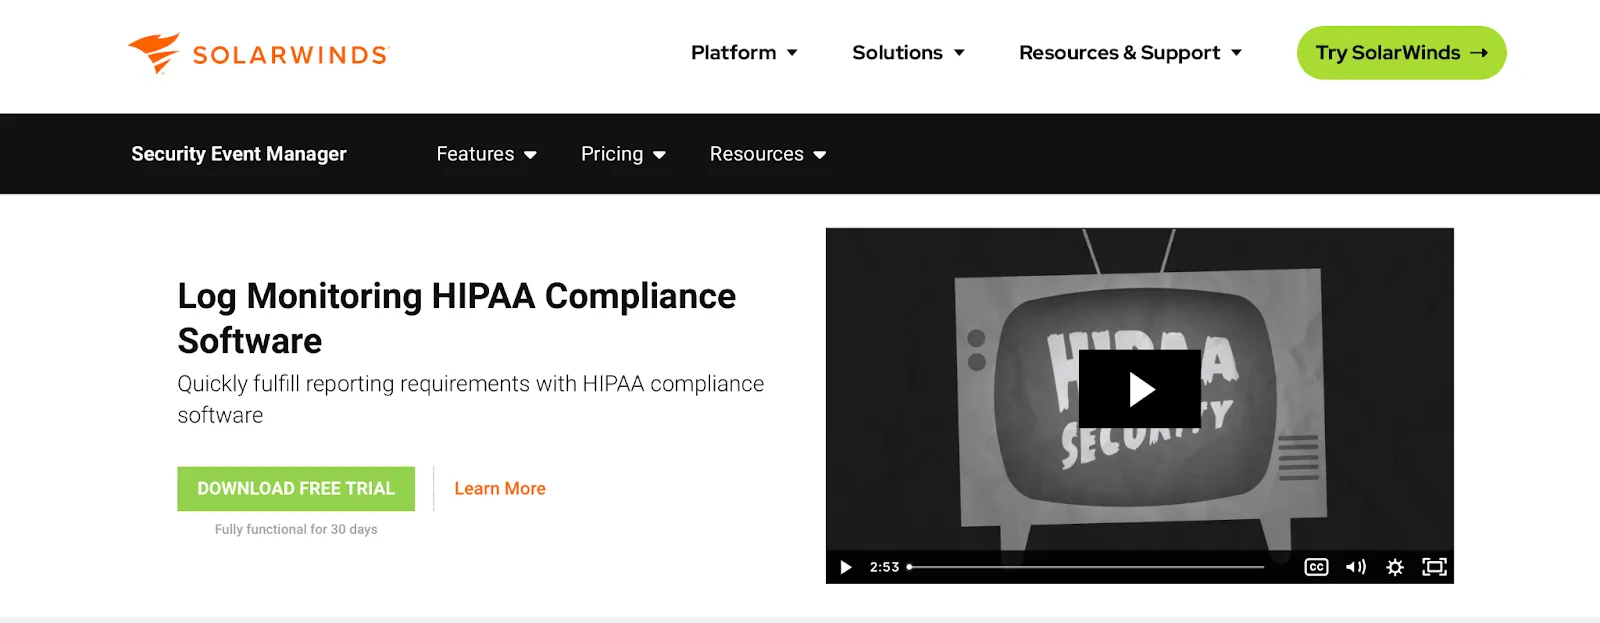Open the SolarWinds logo homepage link
The height and width of the screenshot is (623, 1600).
[x=258, y=53]
